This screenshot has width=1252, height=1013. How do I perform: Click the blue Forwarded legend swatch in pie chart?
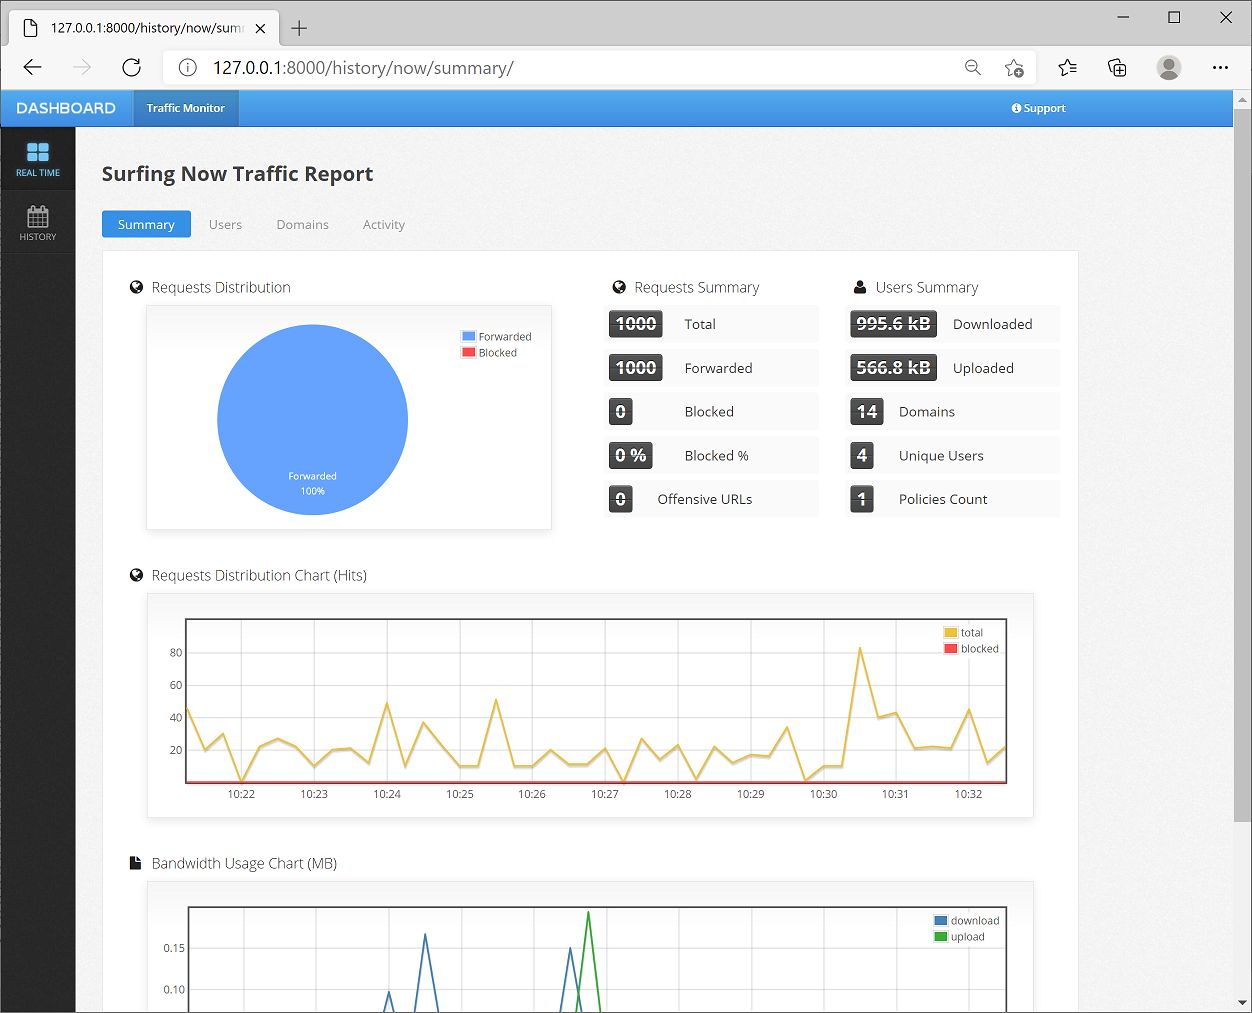tap(468, 336)
